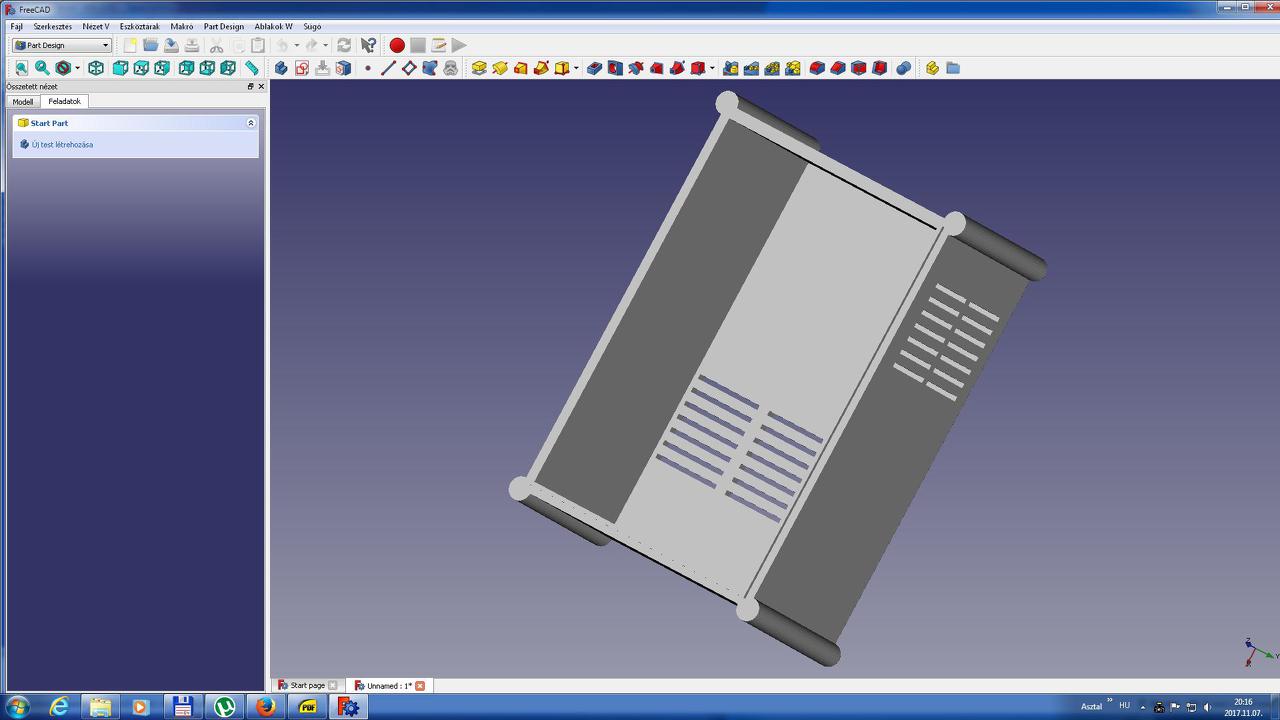The height and width of the screenshot is (720, 1280).
Task: Launch Firefox from the taskbar
Action: (265, 707)
